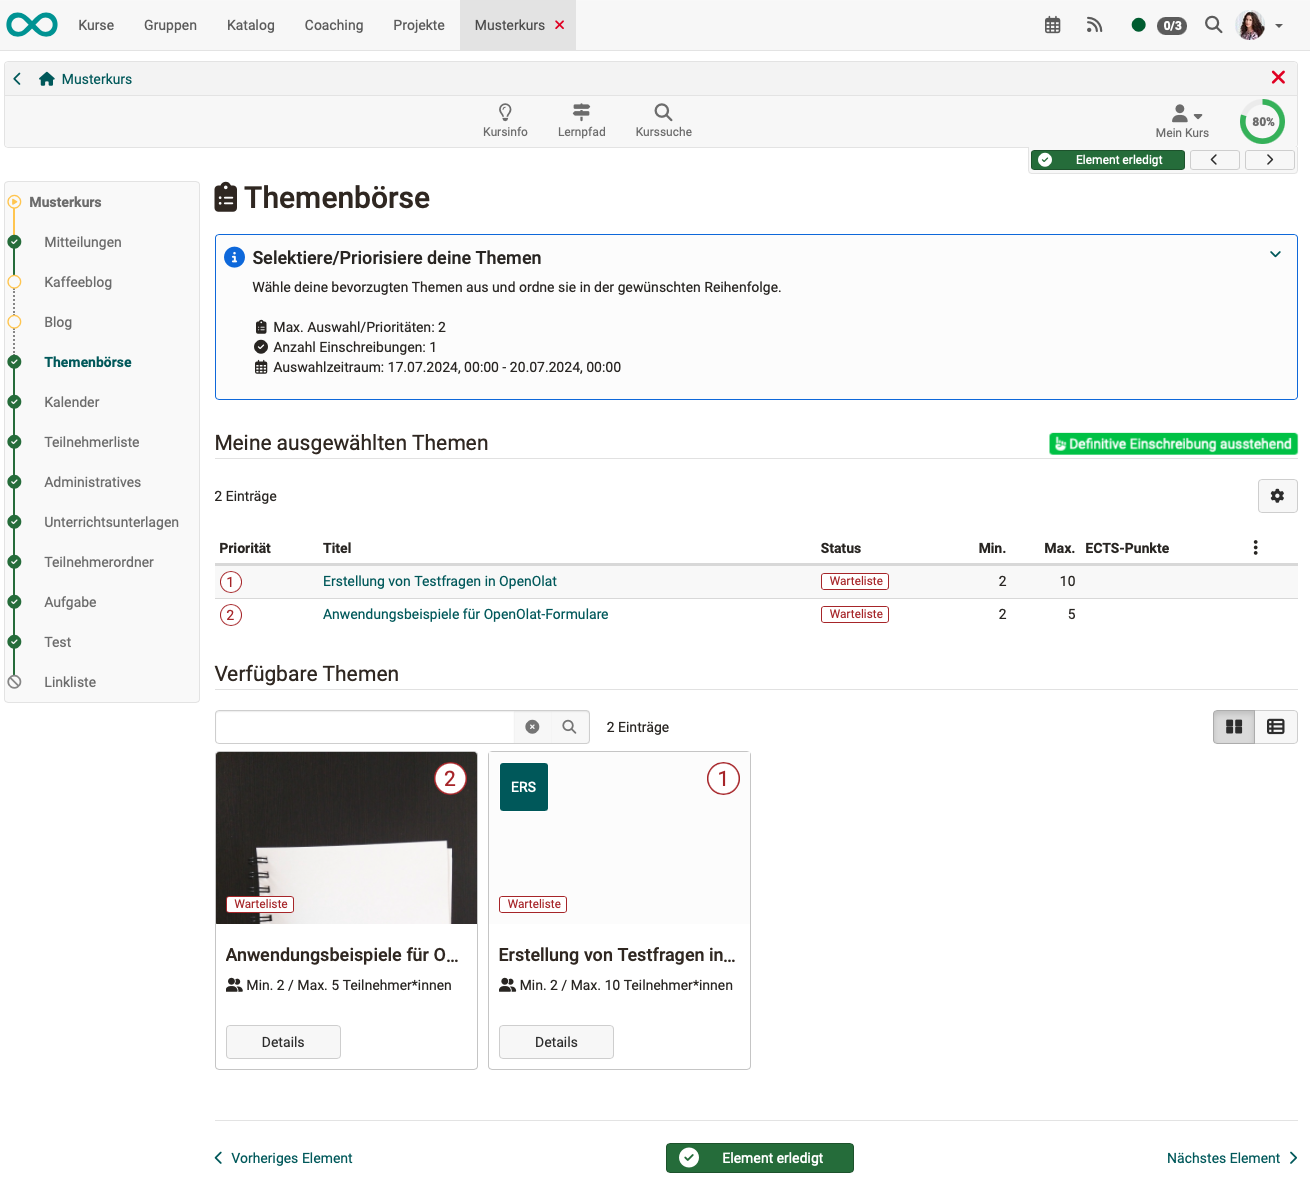This screenshot has height=1182, width=1310.
Task: Open Details for Erstellung von Testfragen
Action: (556, 1042)
